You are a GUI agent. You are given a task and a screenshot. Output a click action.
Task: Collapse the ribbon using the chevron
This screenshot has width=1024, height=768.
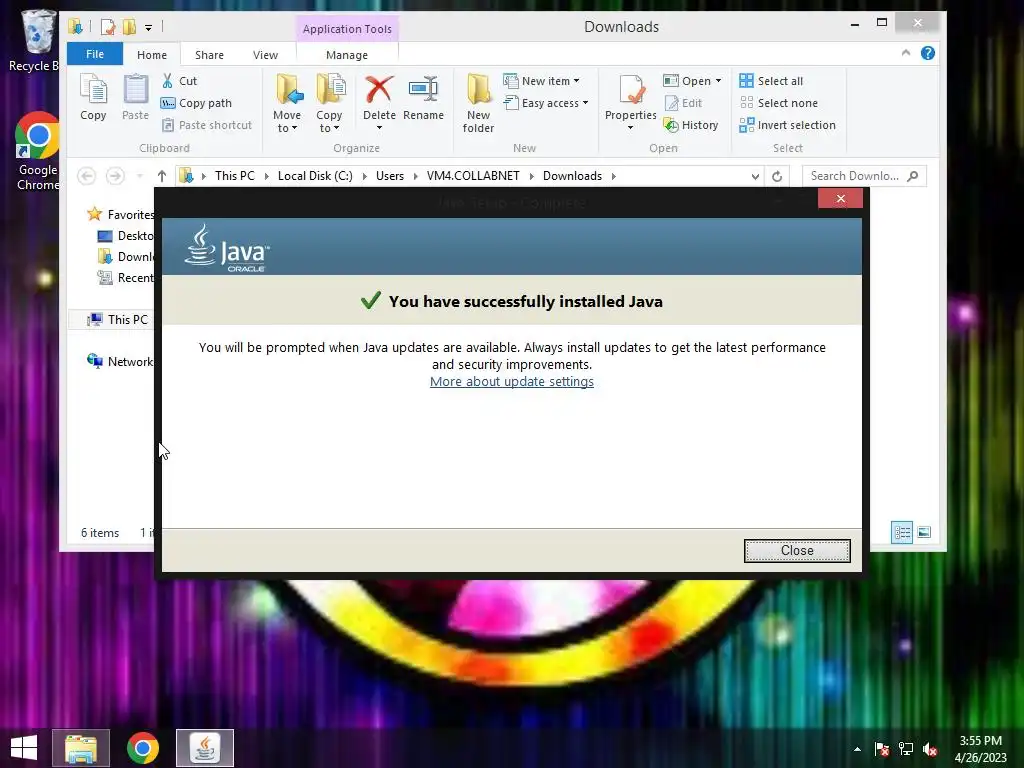click(906, 53)
